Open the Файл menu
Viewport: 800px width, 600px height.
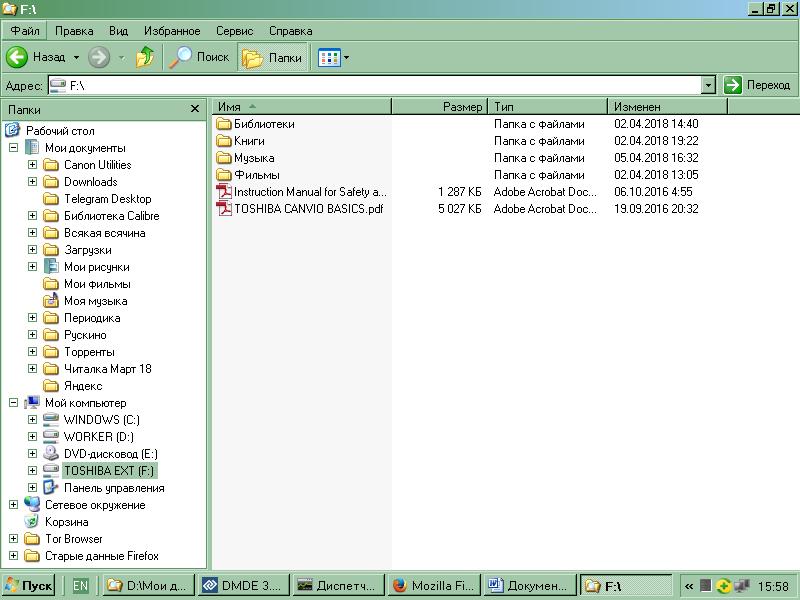(x=25, y=31)
